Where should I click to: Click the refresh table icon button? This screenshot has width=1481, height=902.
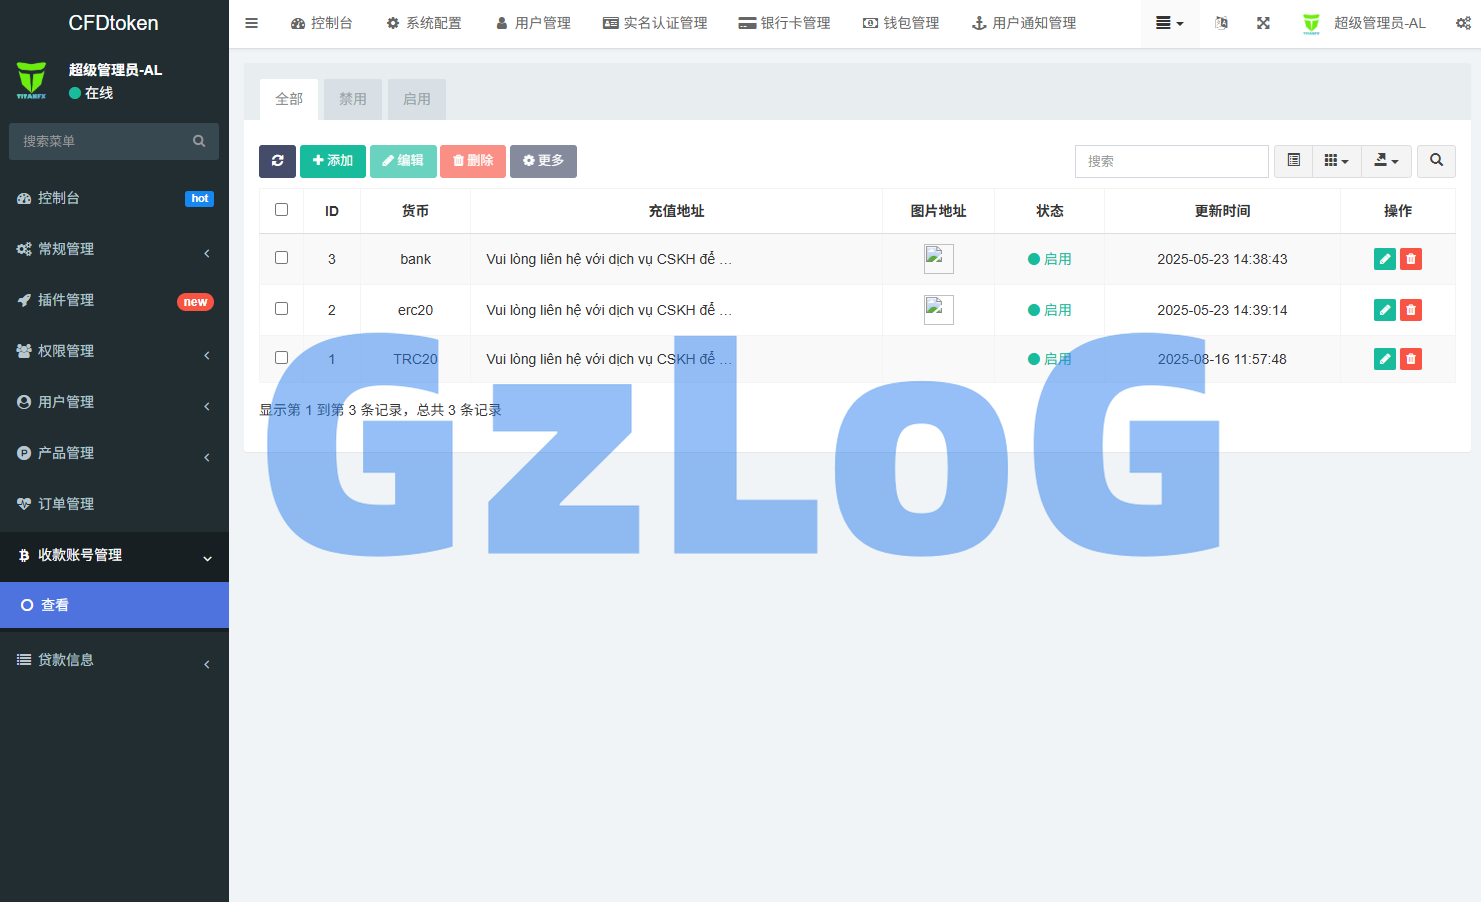[277, 161]
